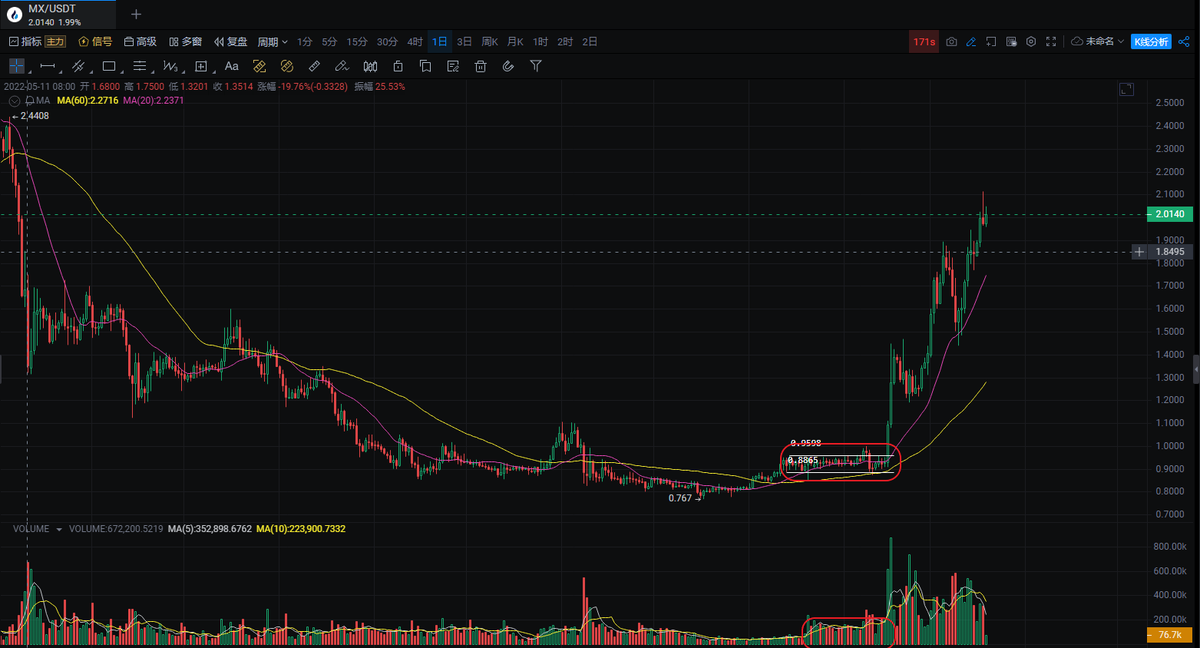The width and height of the screenshot is (1200, 648).
Task: Click the MA(5) volume legend label
Action: click(x=210, y=528)
